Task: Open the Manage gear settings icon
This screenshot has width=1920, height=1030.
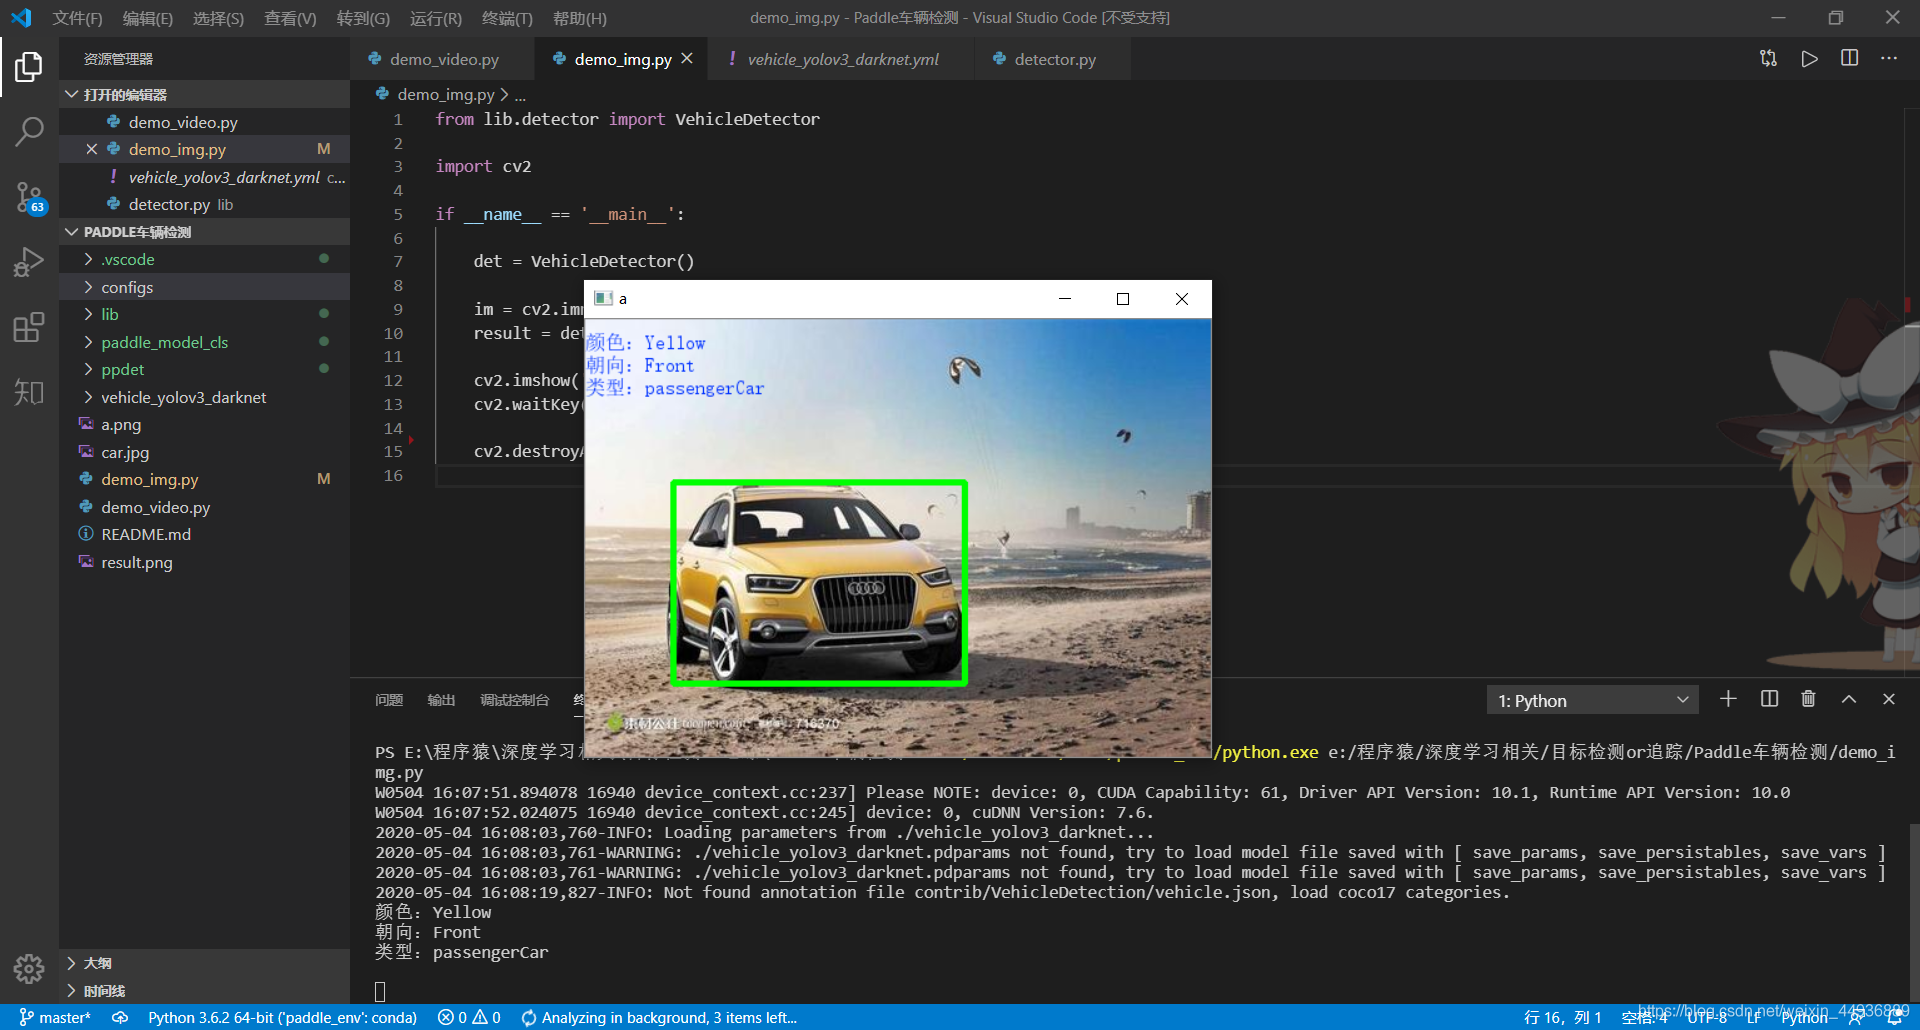Action: click(29, 968)
